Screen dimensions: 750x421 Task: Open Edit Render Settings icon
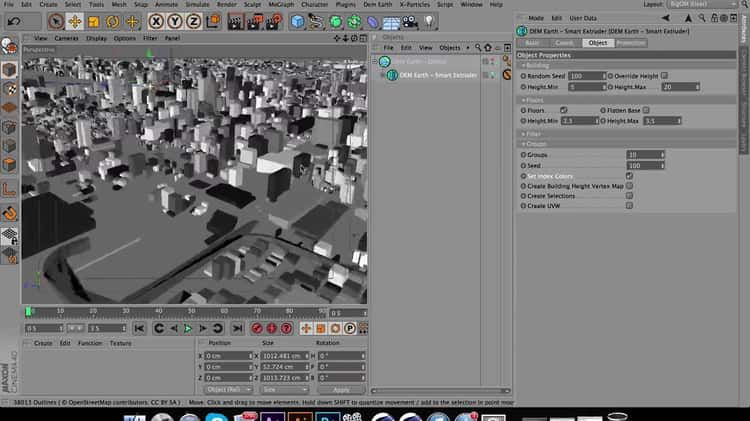(x=274, y=22)
